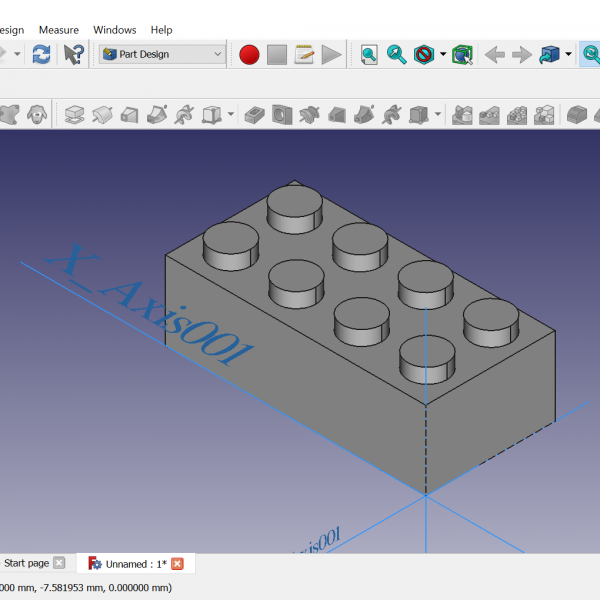This screenshot has height=600, width=600.
Task: Toggle the bounding box view icon
Action: pos(461,55)
